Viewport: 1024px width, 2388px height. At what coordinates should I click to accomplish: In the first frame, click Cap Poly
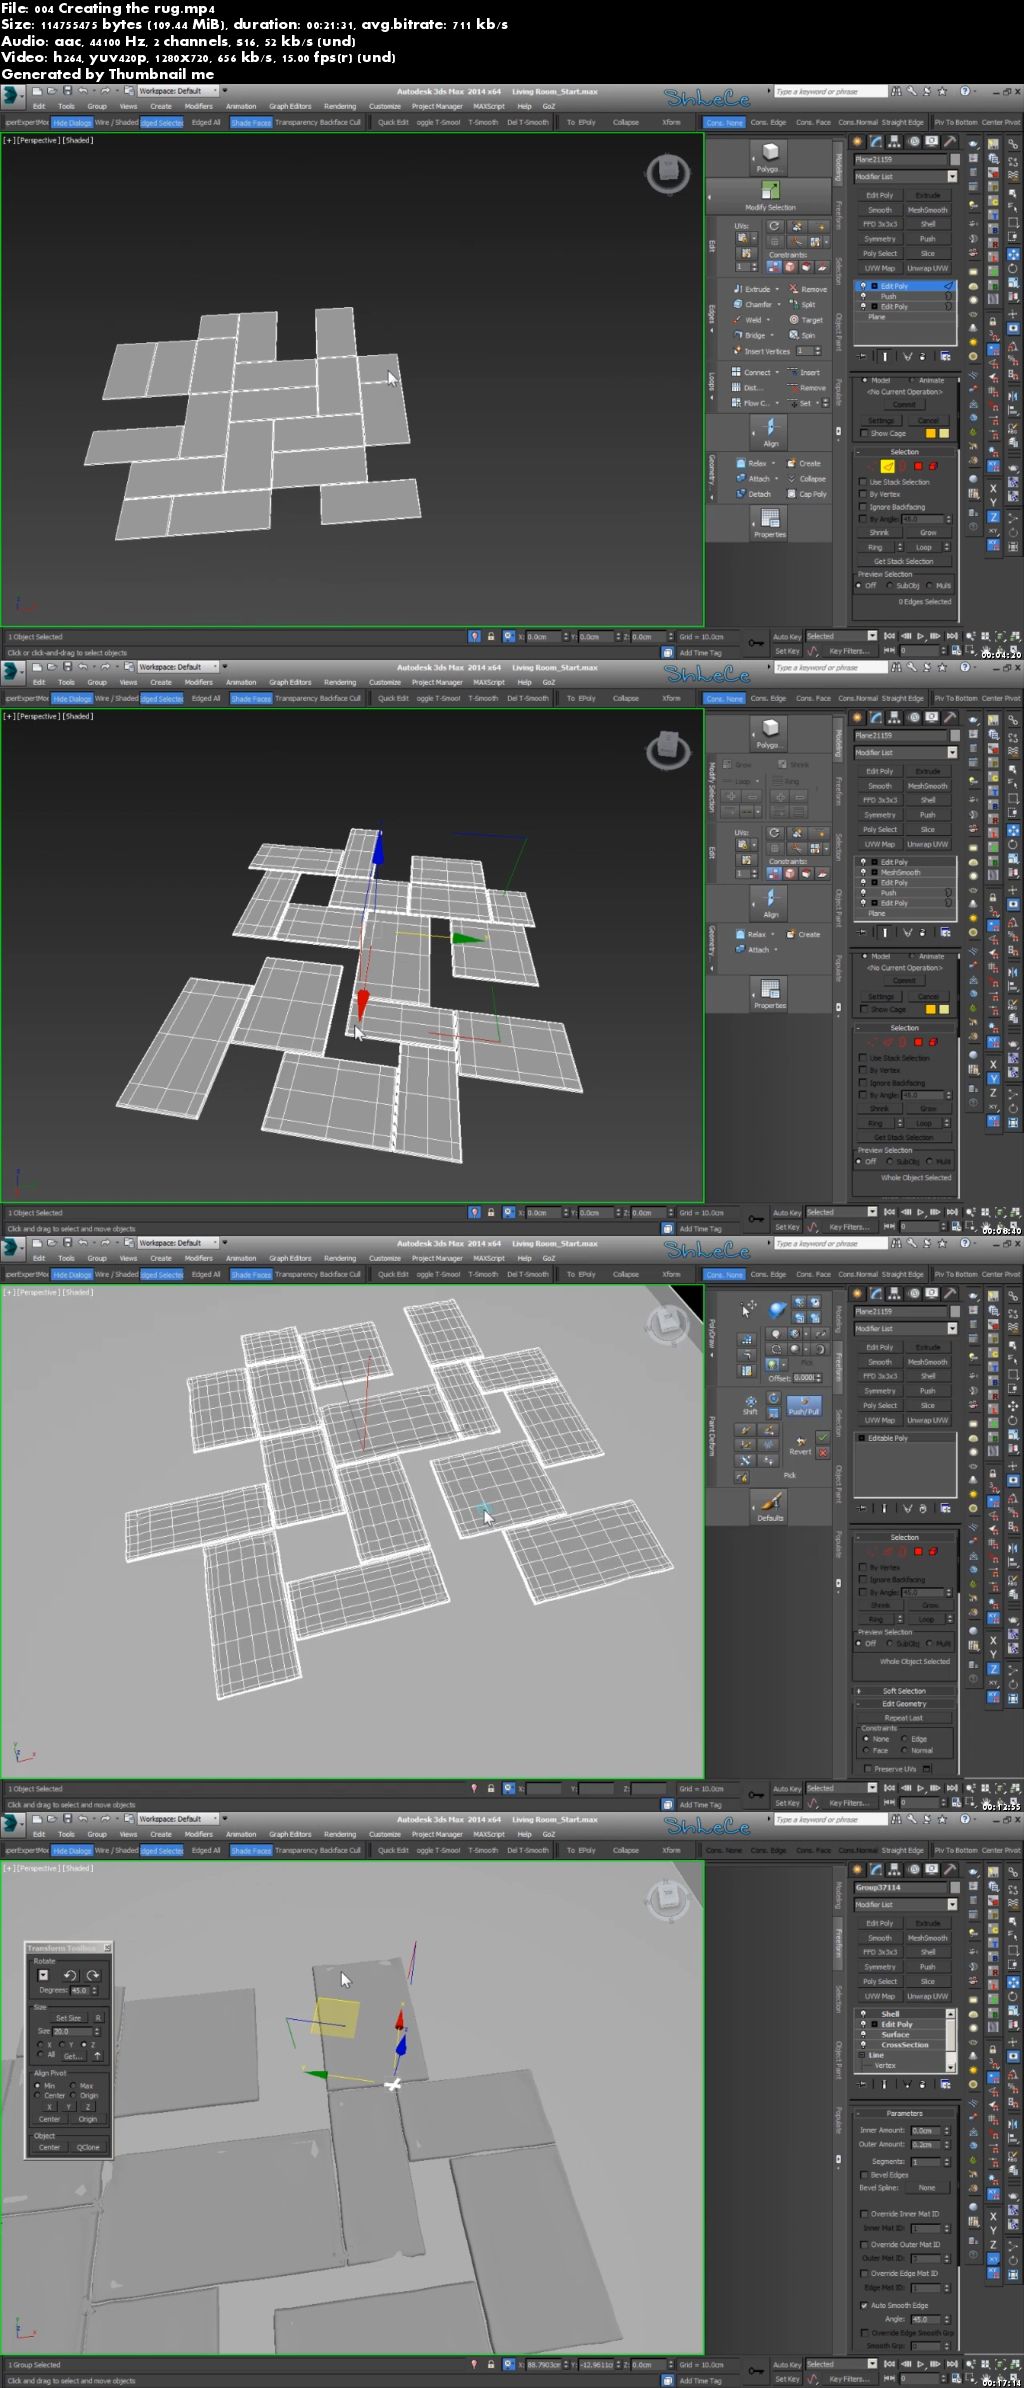807,494
